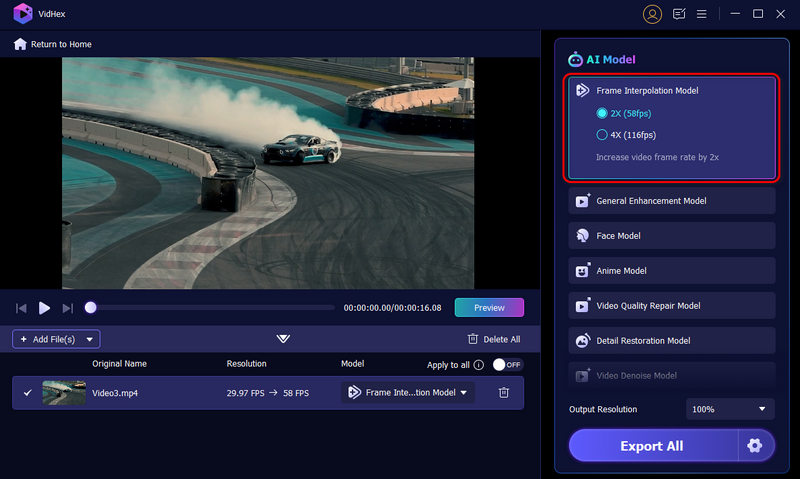The height and width of the screenshot is (479, 800).
Task: Delete Video3.mp4 with the trash icon
Action: point(504,393)
